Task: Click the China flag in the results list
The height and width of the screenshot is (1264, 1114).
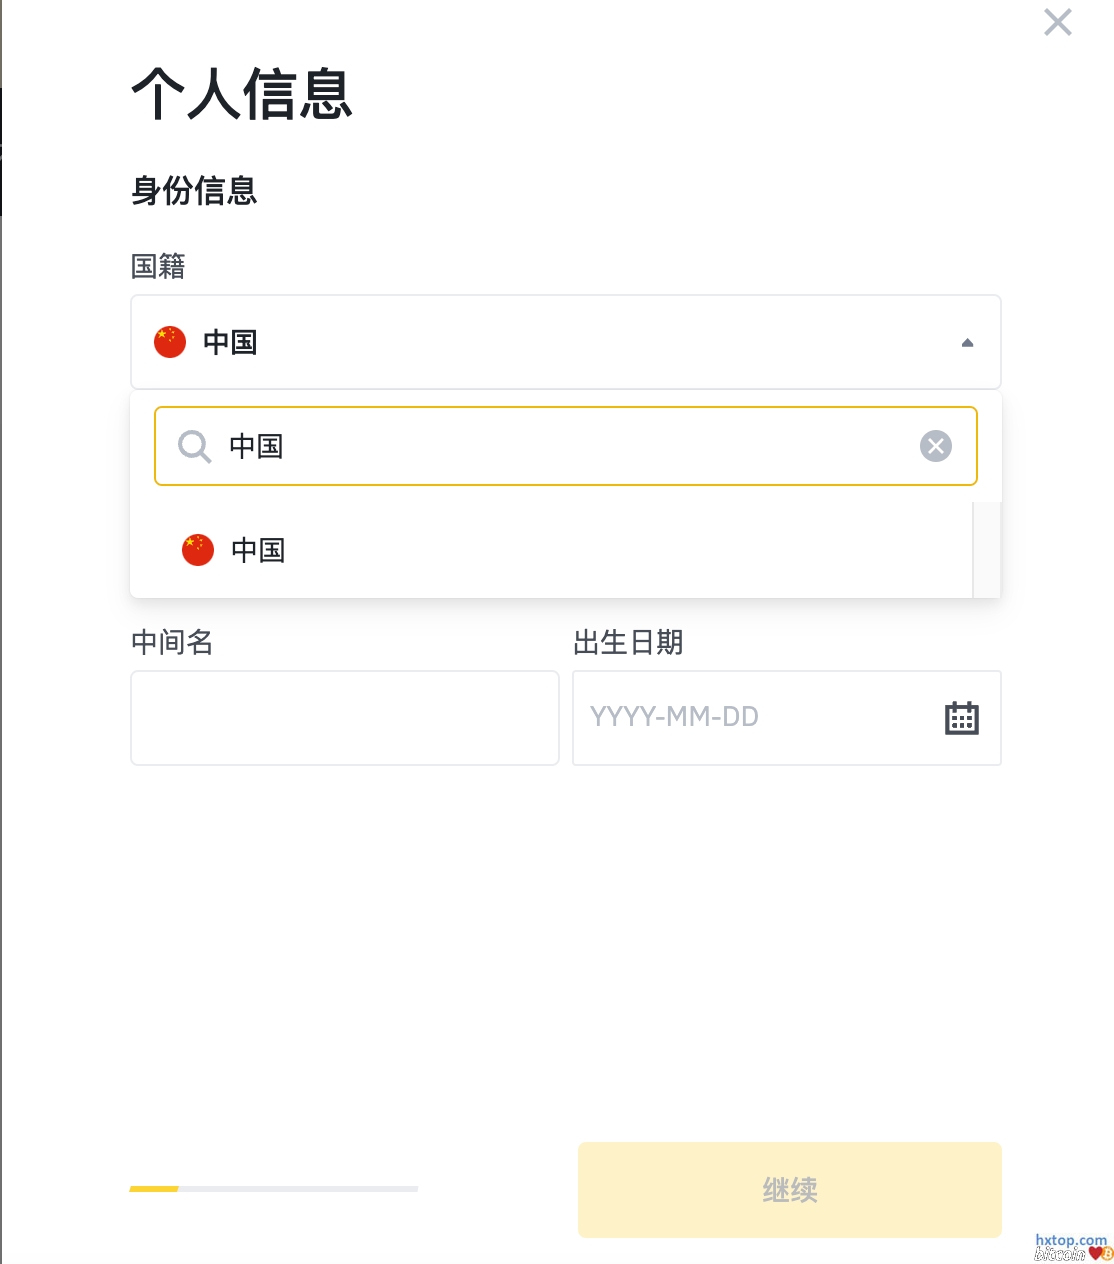Action: coord(198,550)
